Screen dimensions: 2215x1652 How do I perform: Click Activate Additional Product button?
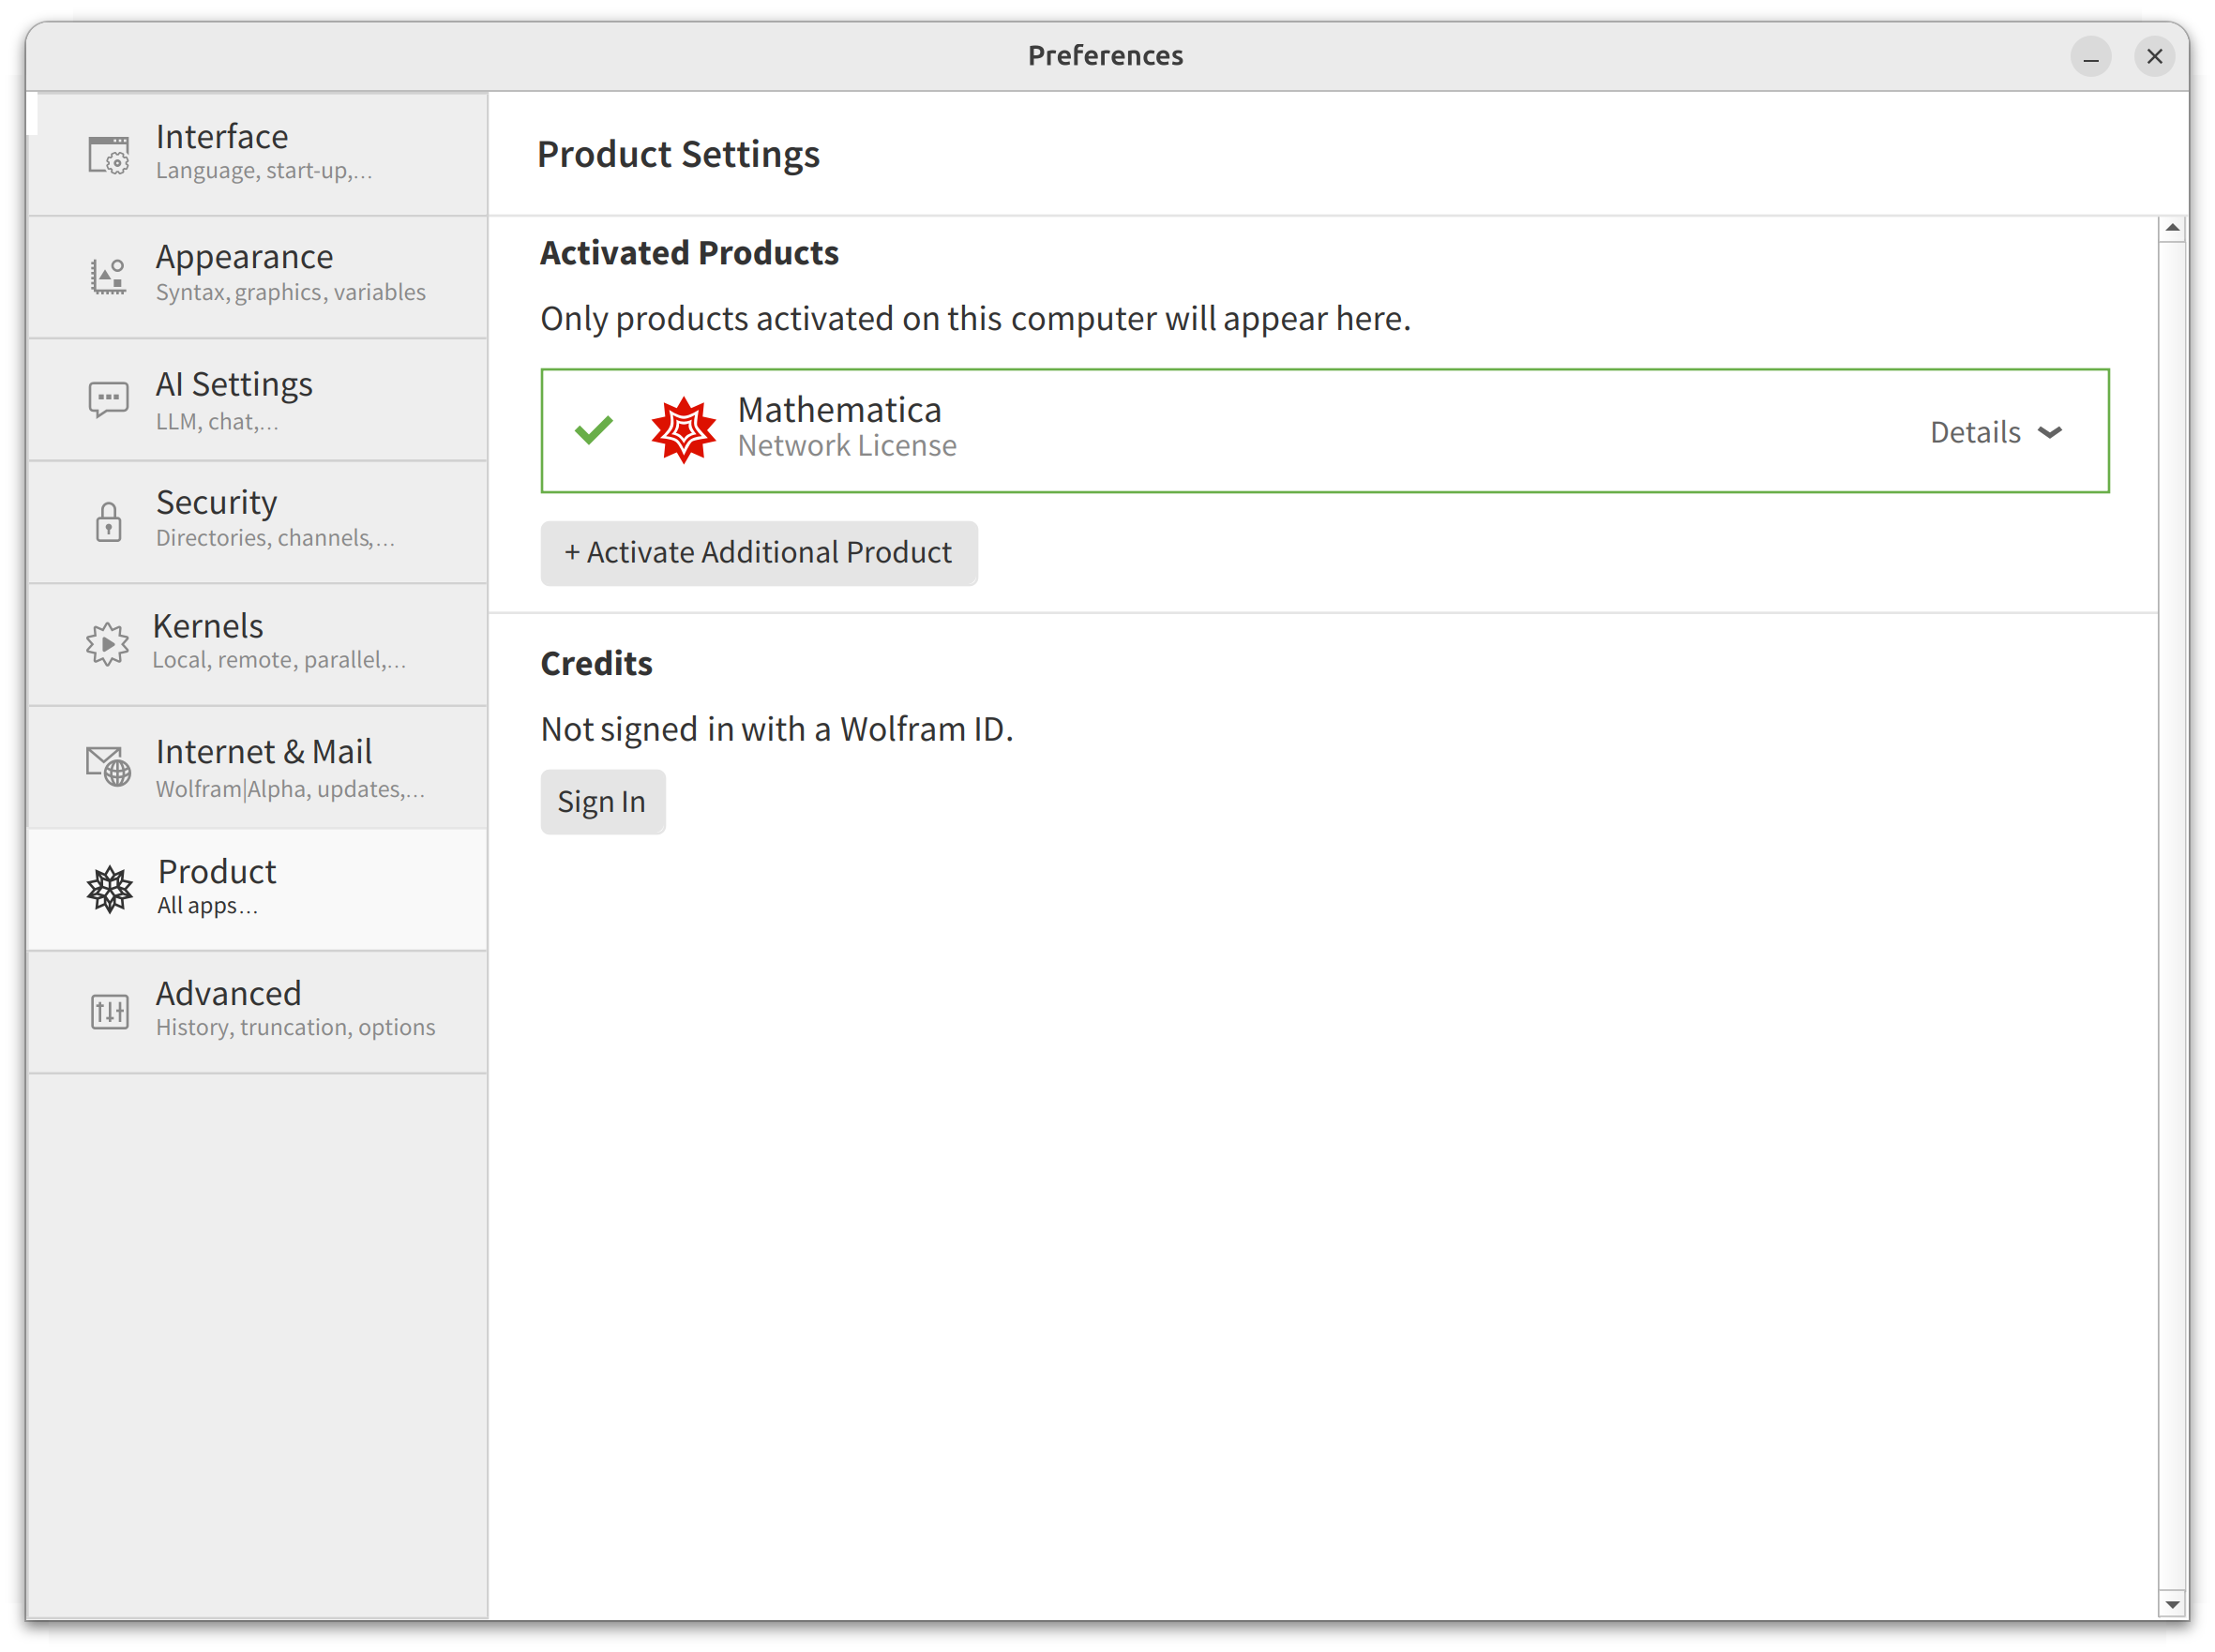(x=758, y=552)
